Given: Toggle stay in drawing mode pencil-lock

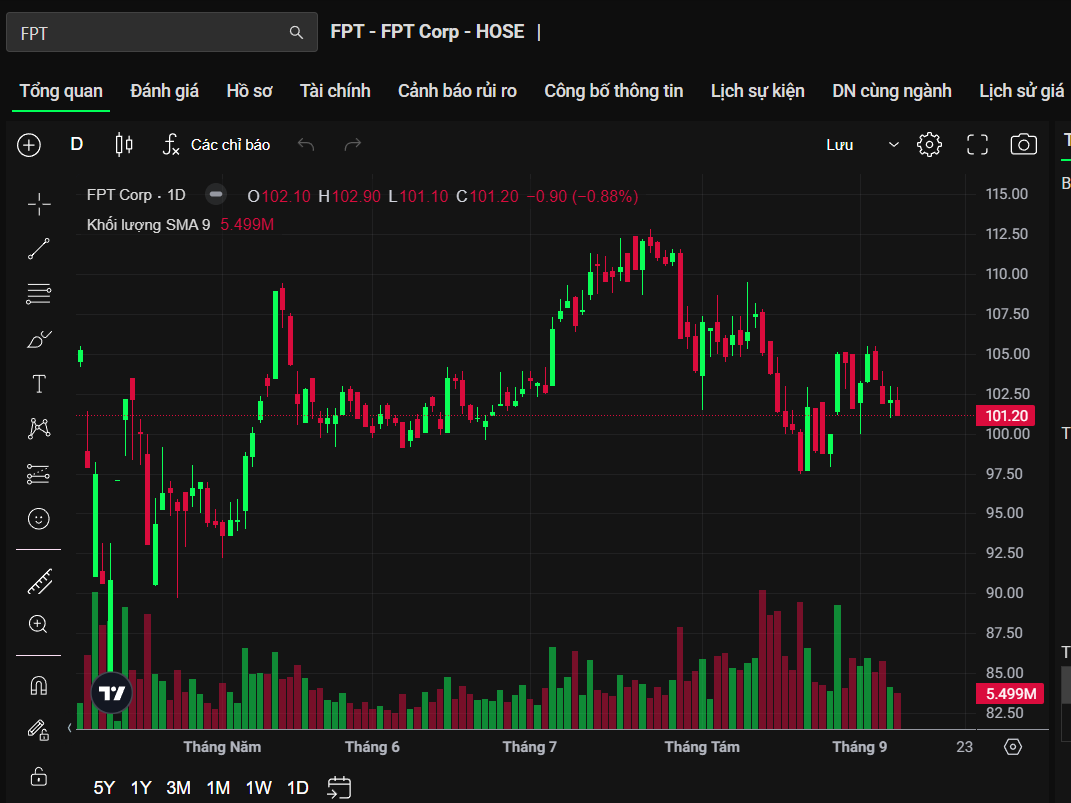Looking at the screenshot, I should click(38, 731).
